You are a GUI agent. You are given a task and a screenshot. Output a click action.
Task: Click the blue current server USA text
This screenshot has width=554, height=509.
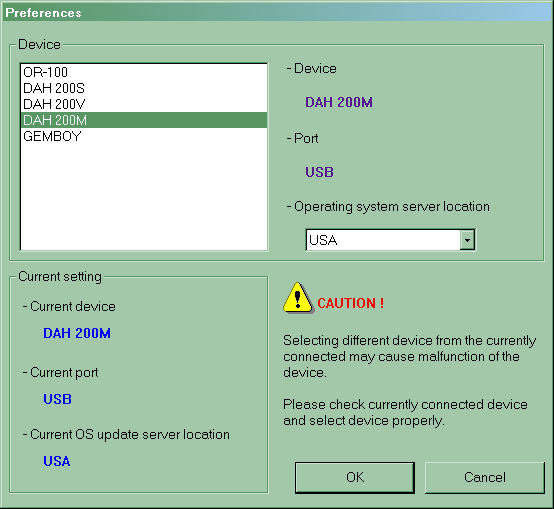click(57, 461)
